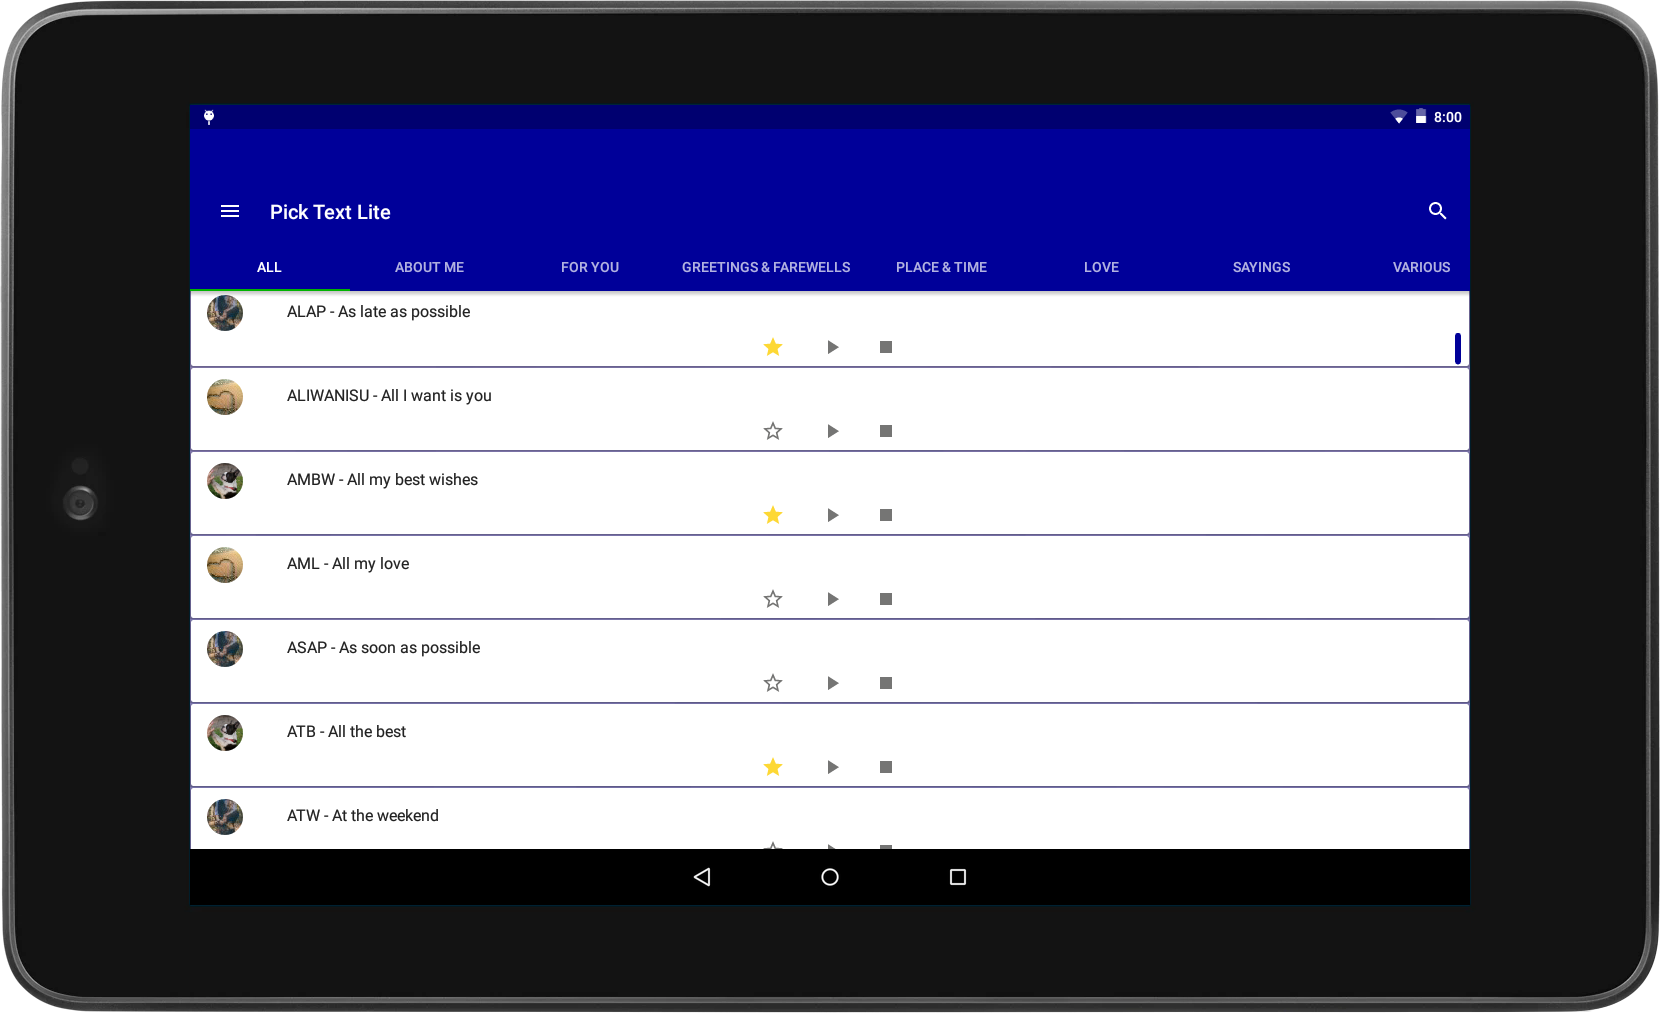Viewport: 1660px width, 1013px height.
Task: Select the FOR YOU tab
Action: [590, 267]
